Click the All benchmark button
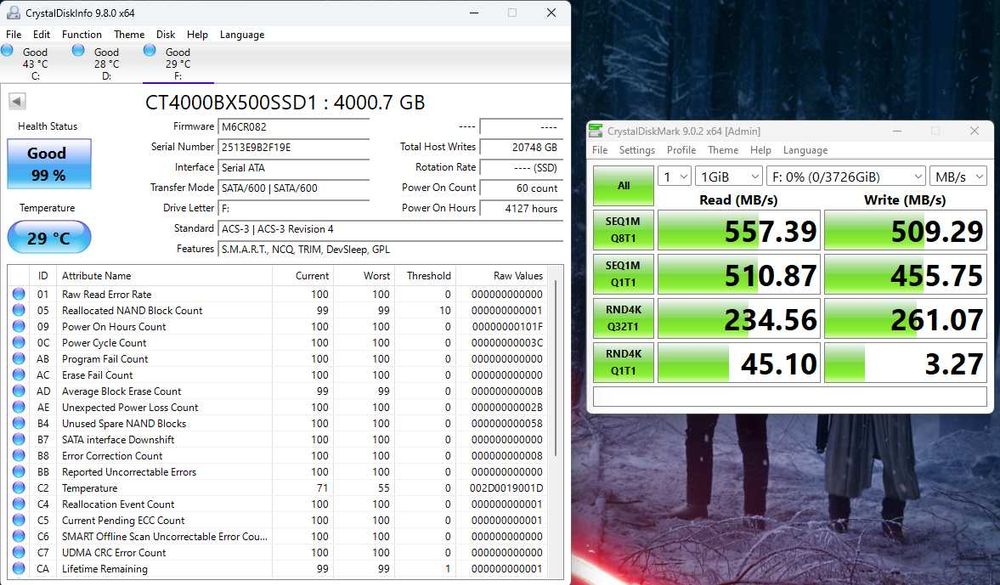 [623, 186]
